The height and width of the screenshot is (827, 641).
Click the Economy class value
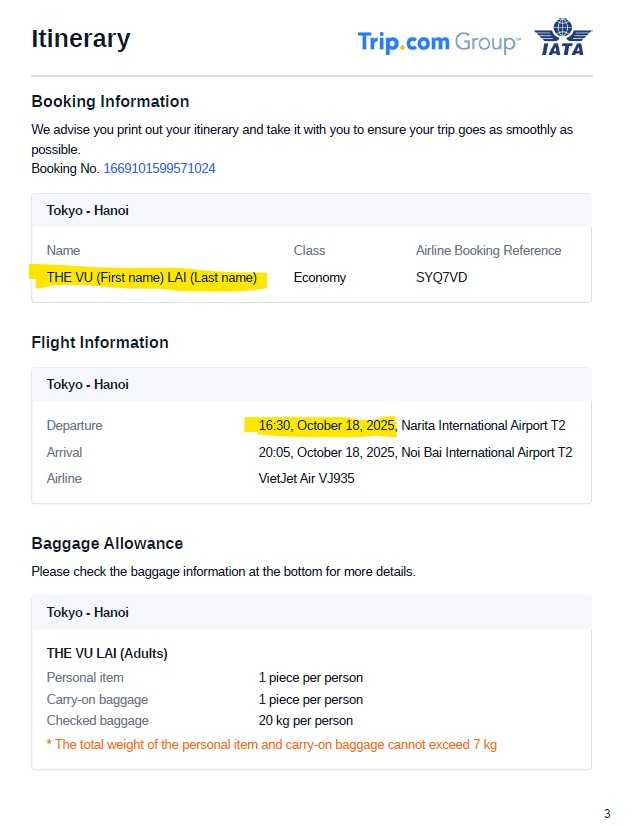point(320,277)
